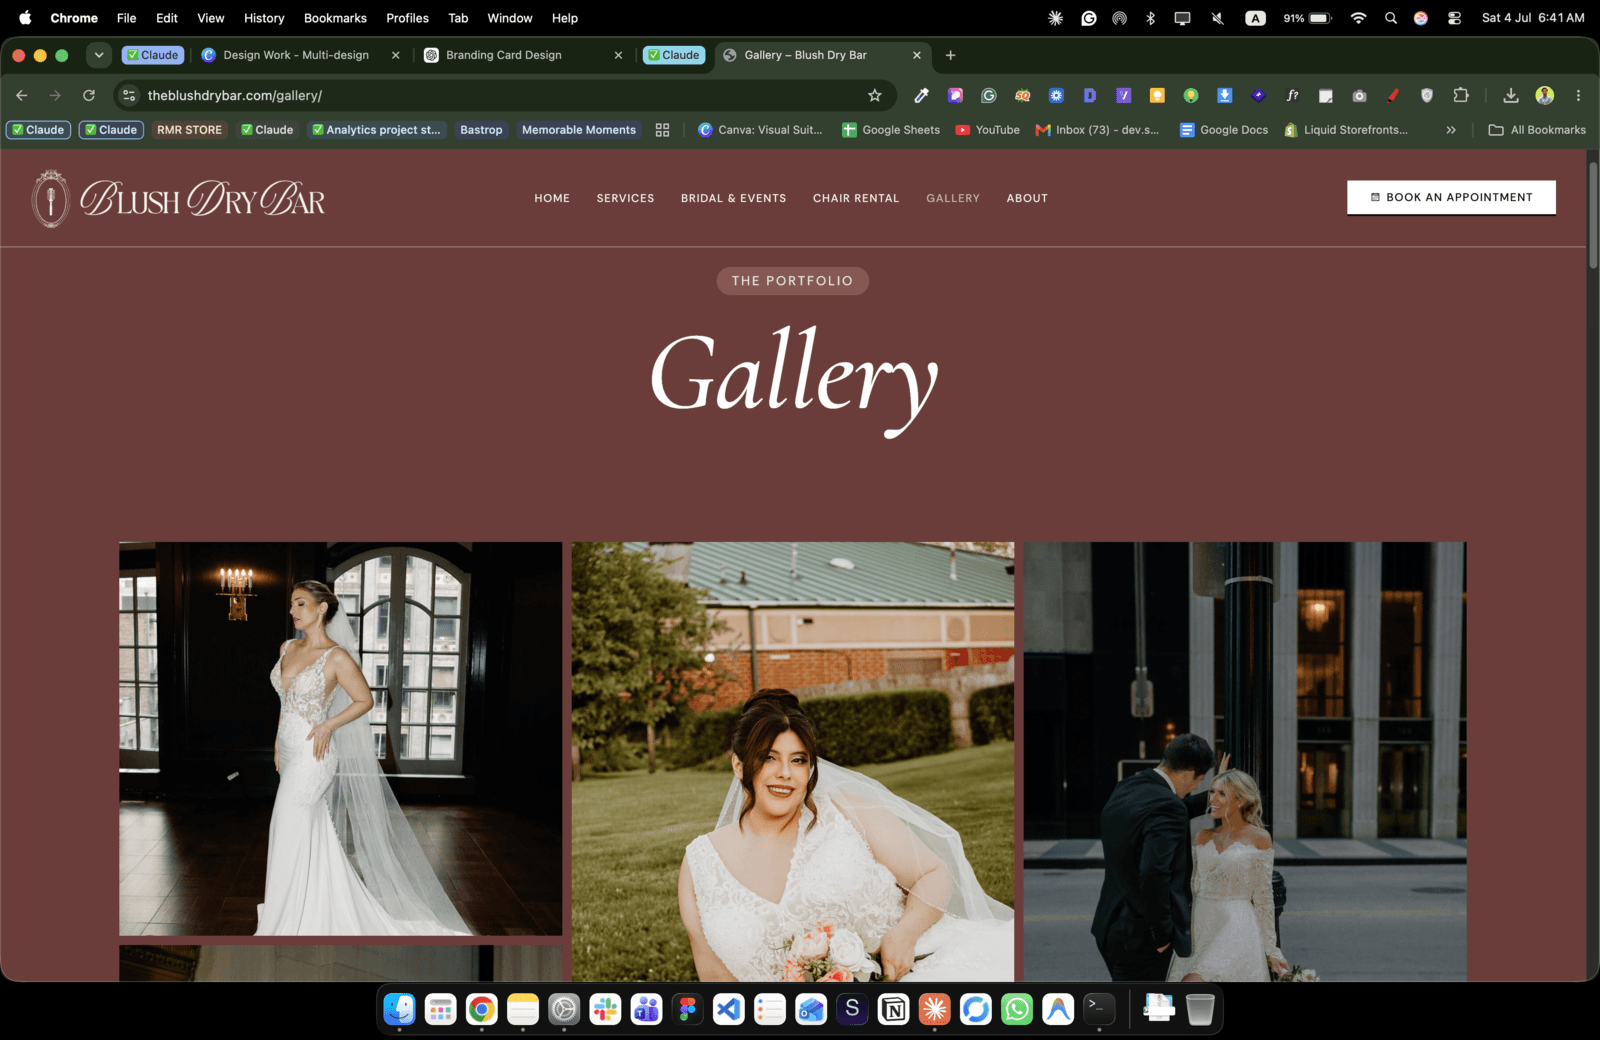Open Figma from the dock
Image resolution: width=1600 pixels, height=1040 pixels.
687,1009
